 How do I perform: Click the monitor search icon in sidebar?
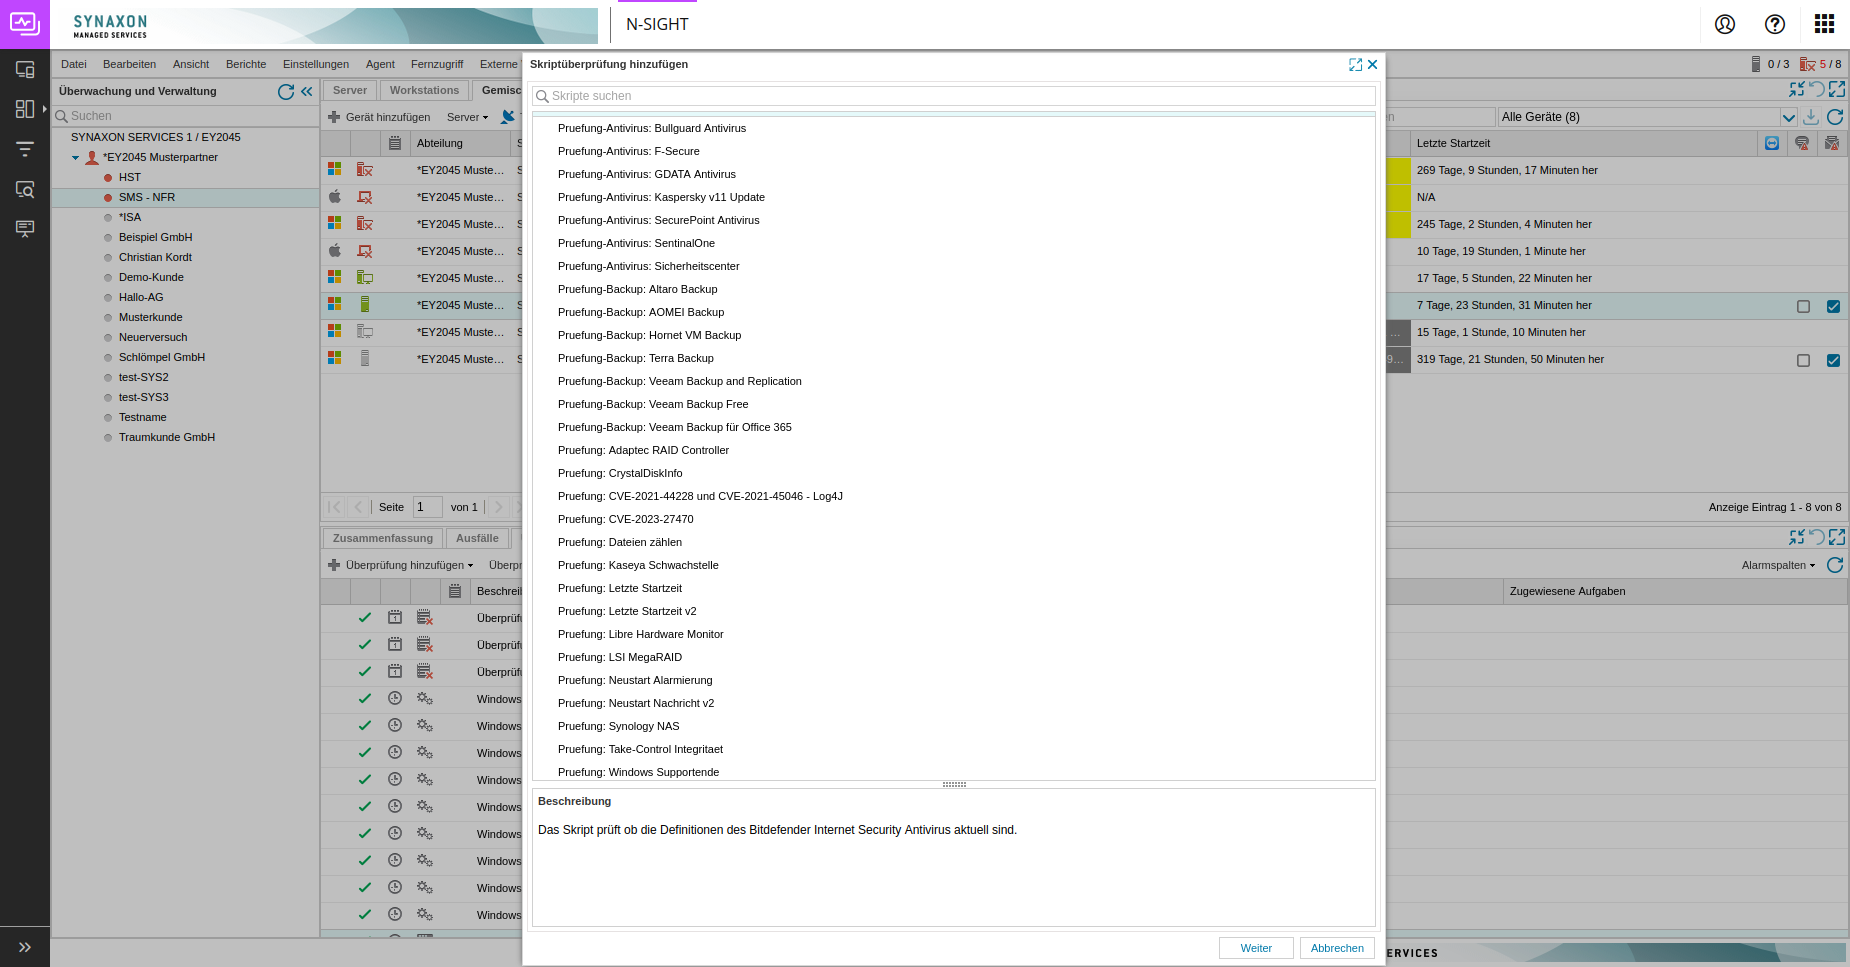[x=25, y=189]
